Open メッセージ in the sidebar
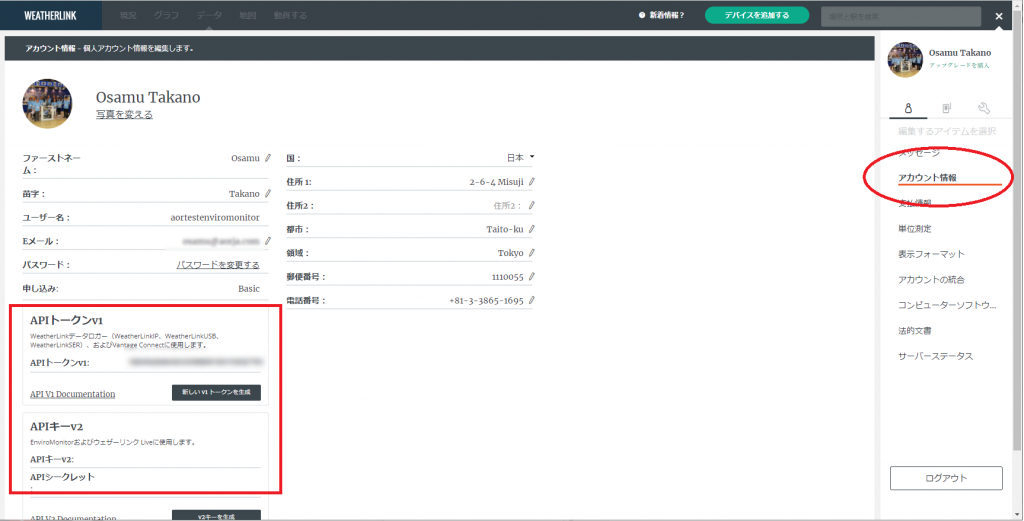Viewport: 1024px width, 521px height. tap(919, 152)
